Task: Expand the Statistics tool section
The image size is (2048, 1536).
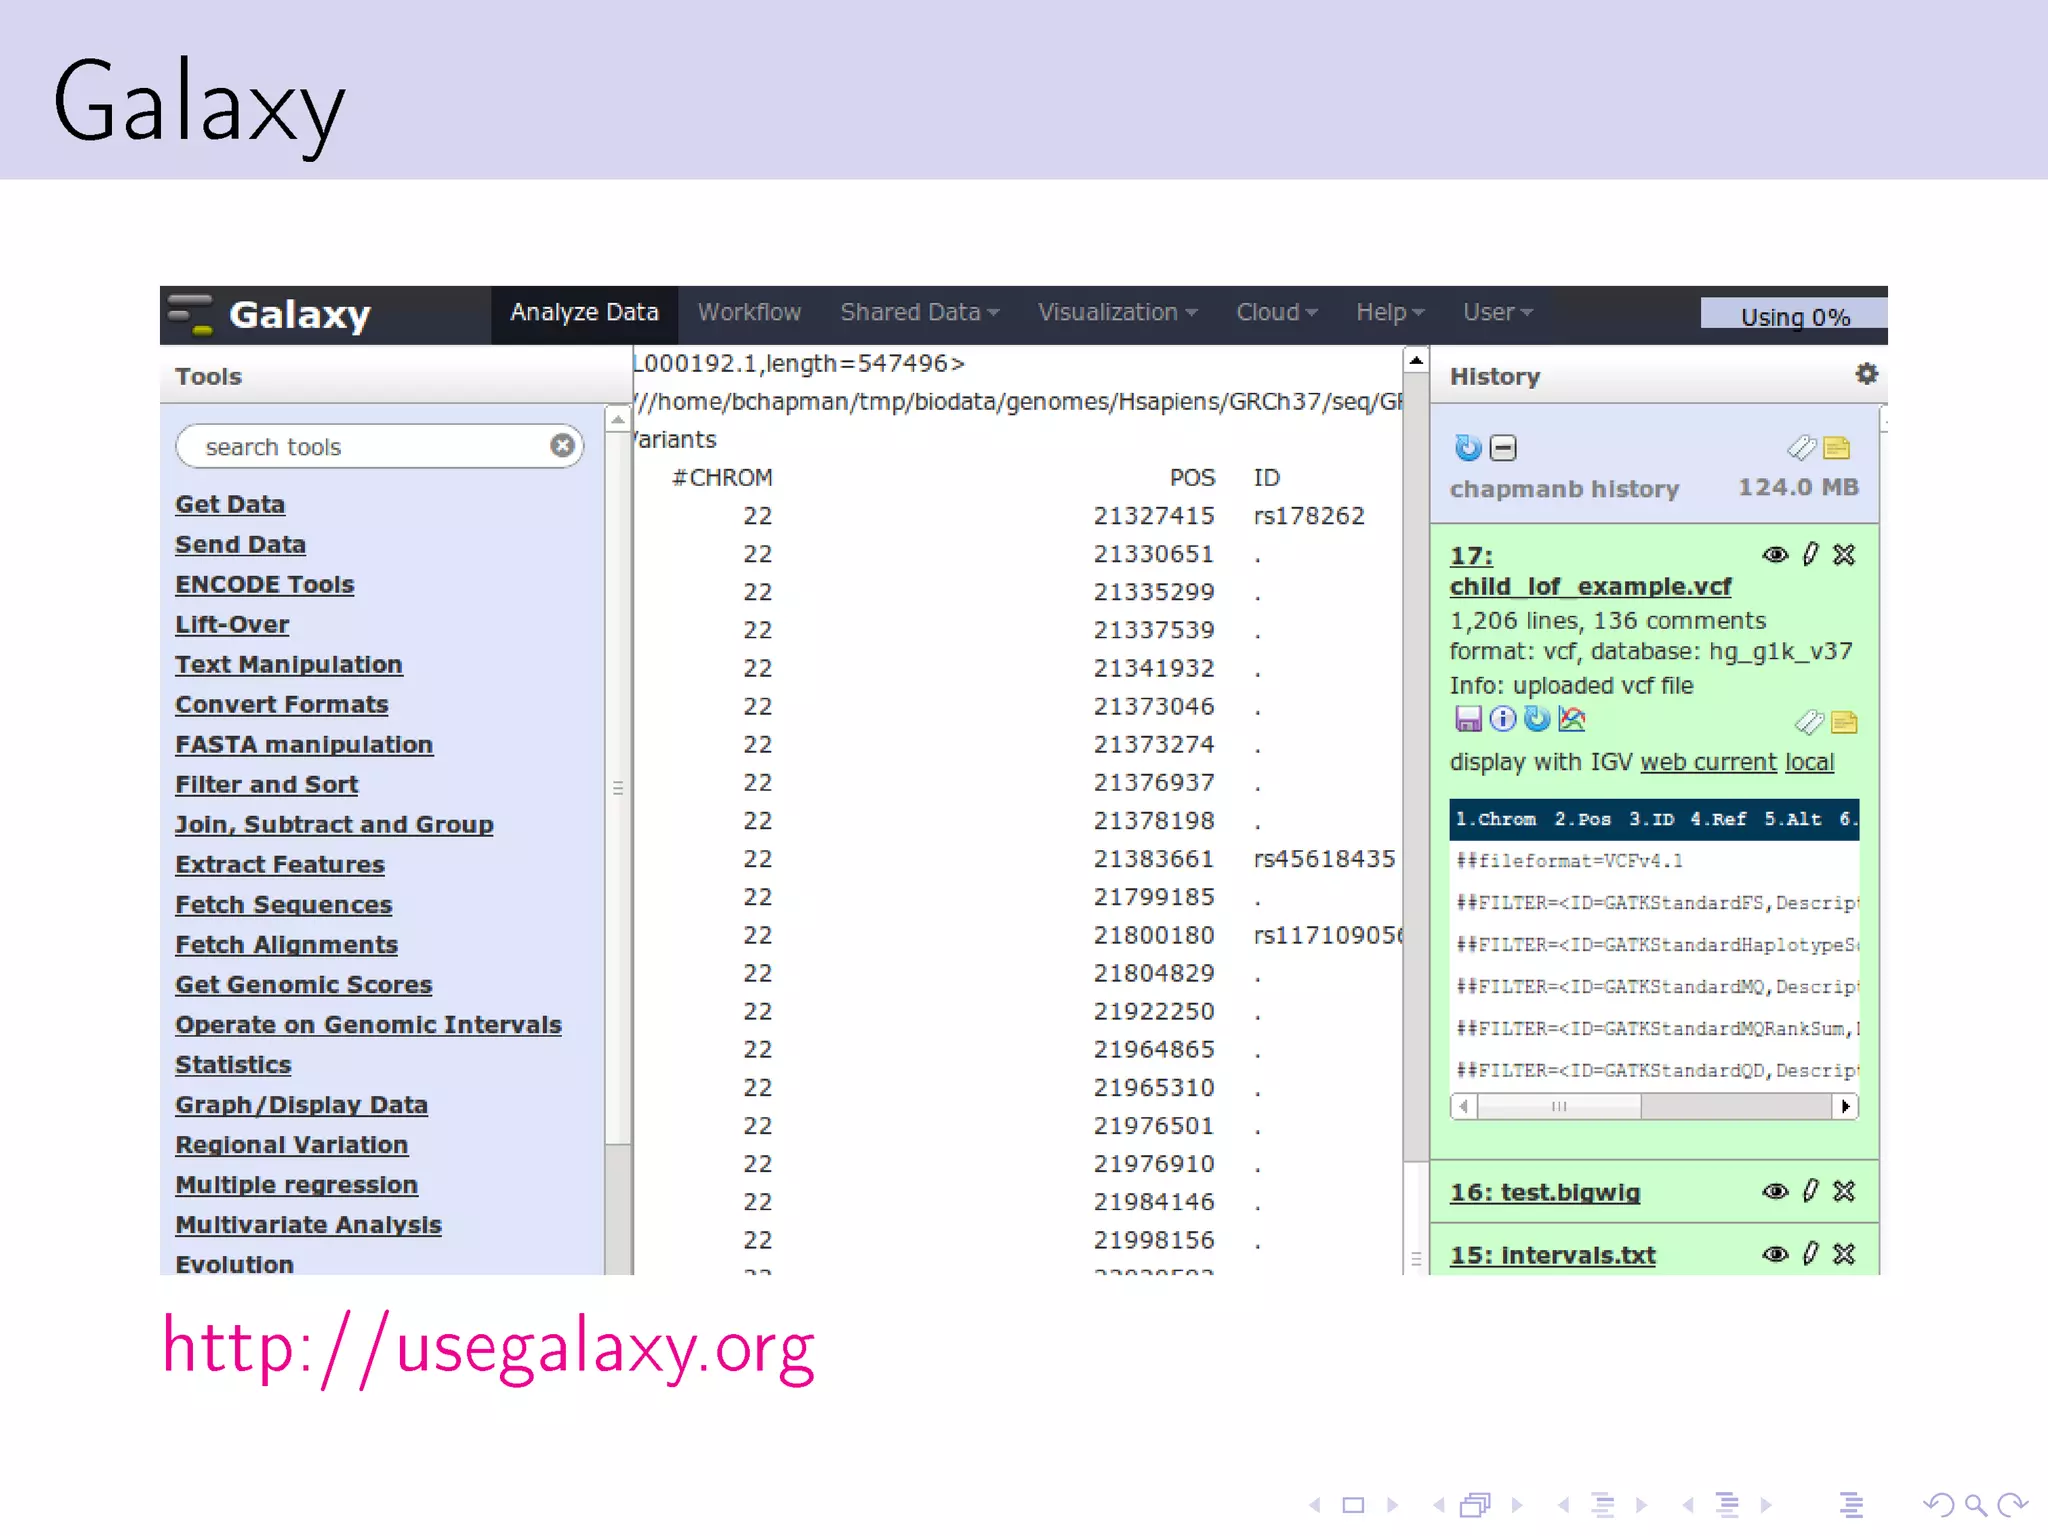Action: click(233, 1064)
